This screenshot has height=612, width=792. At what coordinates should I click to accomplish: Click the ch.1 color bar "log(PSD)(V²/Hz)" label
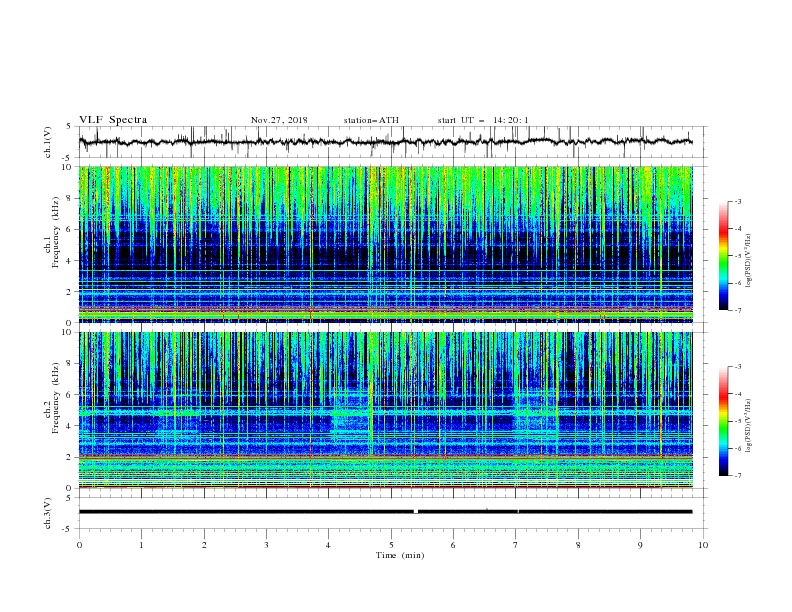(749, 260)
